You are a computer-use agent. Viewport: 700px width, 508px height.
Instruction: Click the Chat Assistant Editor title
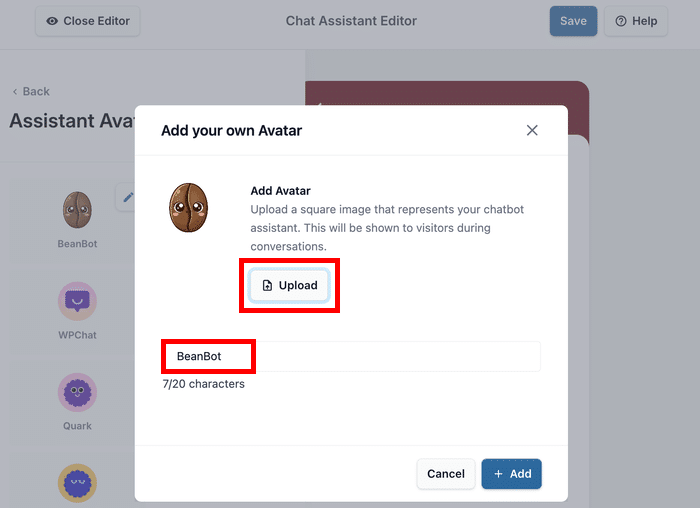click(351, 21)
